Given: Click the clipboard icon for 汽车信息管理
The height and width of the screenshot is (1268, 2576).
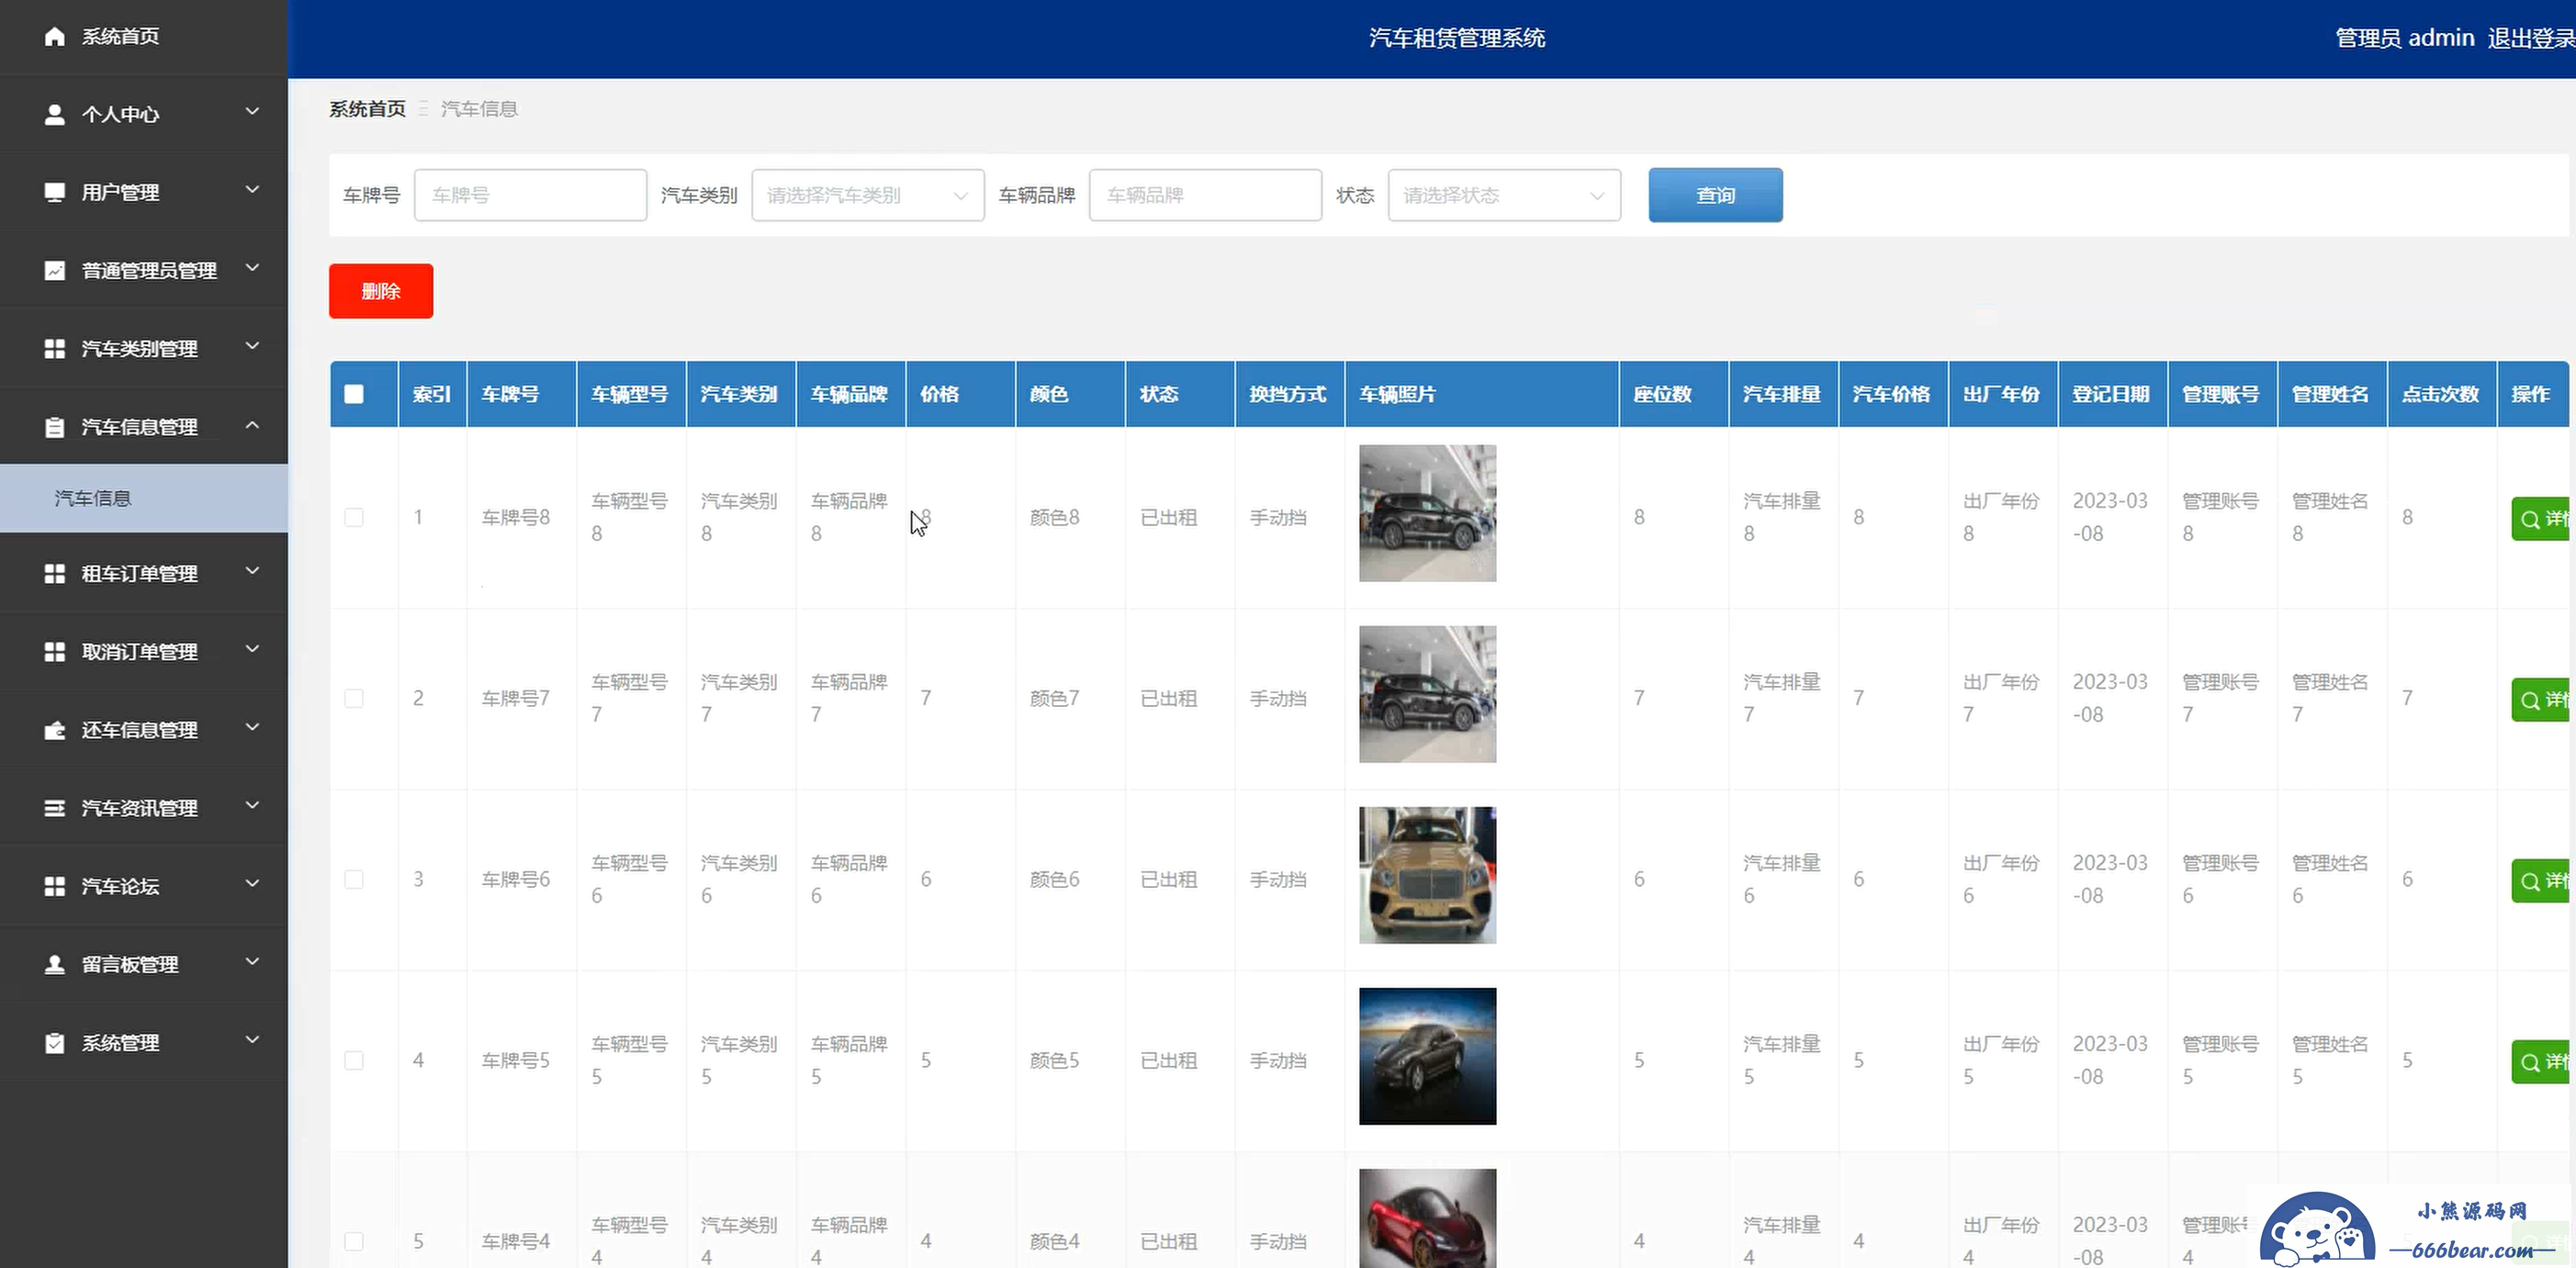Looking at the screenshot, I should coord(55,427).
